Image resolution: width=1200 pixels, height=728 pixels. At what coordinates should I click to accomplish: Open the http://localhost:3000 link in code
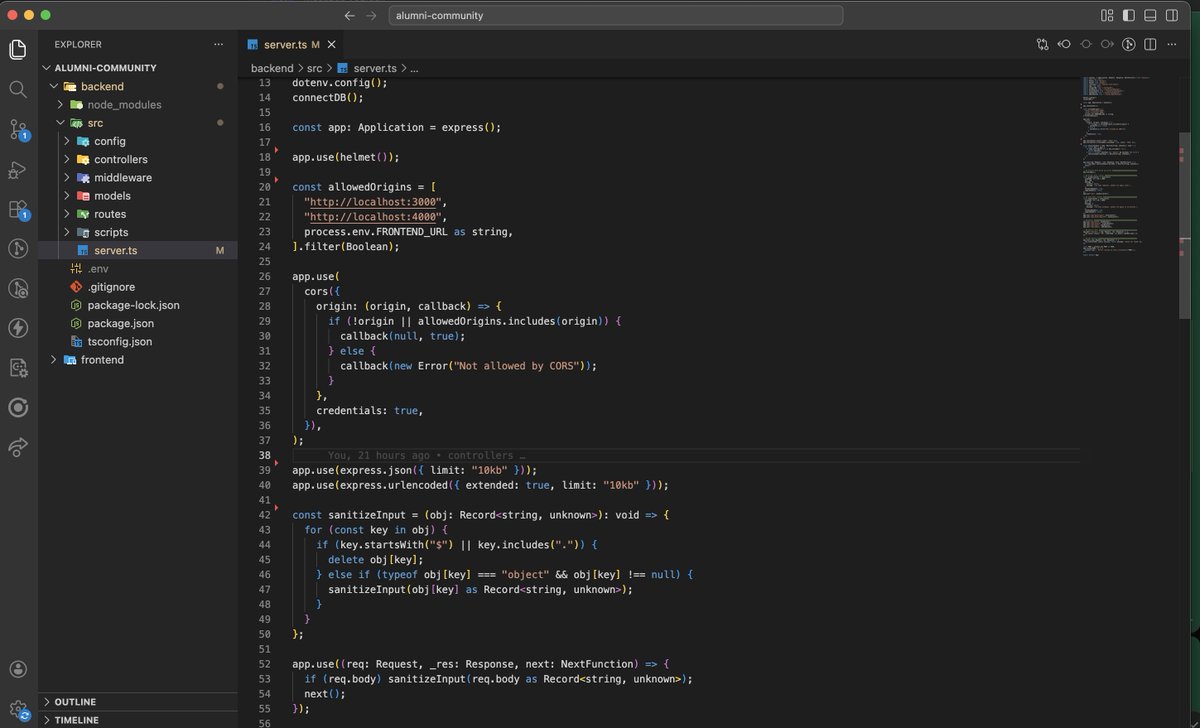tap(373, 202)
